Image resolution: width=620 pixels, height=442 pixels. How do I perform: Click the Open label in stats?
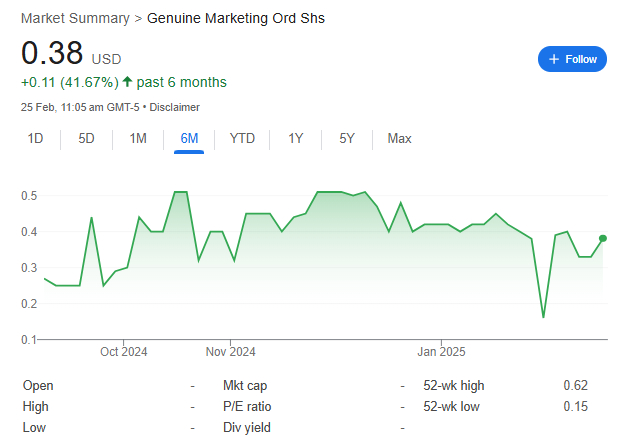coord(38,385)
